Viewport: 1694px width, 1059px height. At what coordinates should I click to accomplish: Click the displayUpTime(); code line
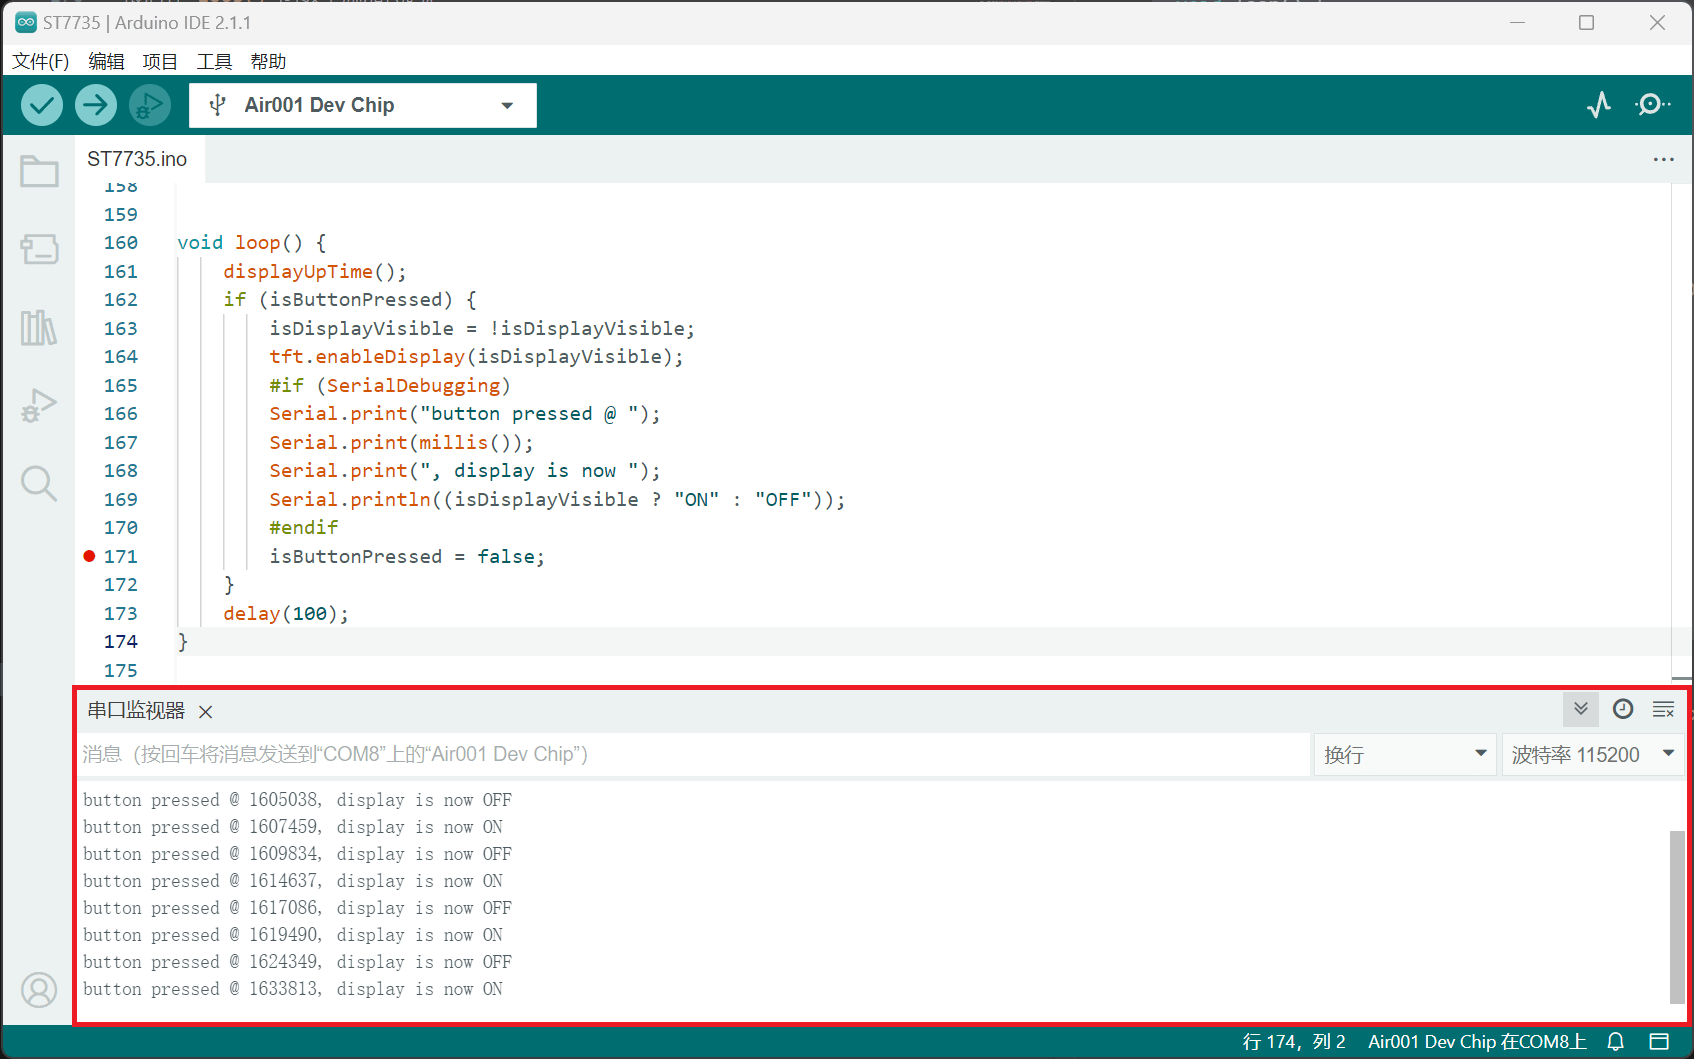tap(315, 272)
